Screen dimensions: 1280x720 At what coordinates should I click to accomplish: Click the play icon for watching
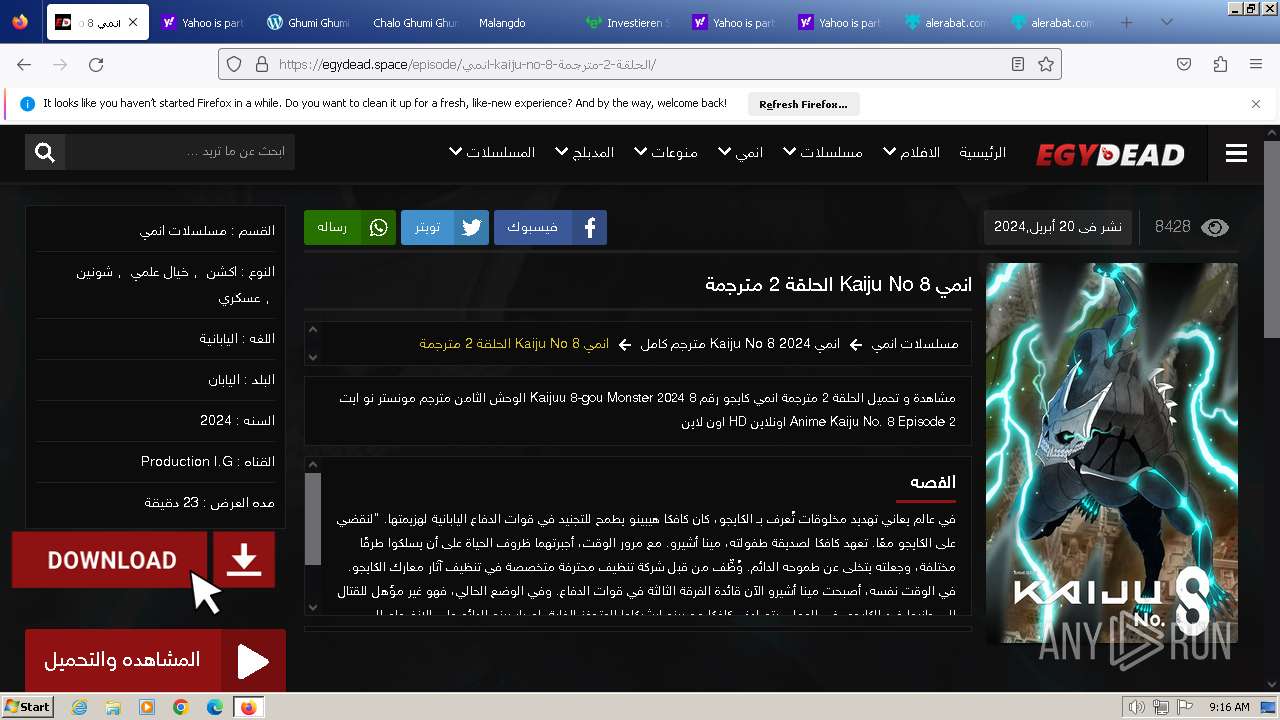252,661
